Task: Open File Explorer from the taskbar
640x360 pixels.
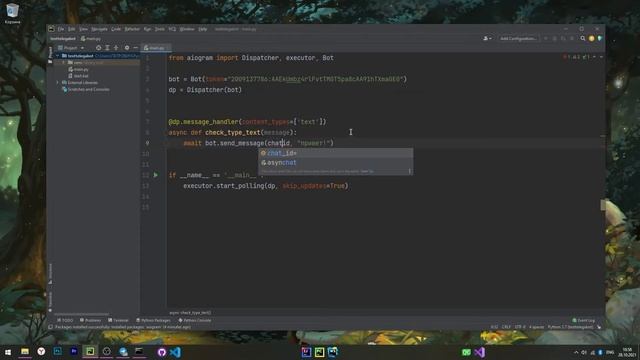Action: click(x=25, y=352)
